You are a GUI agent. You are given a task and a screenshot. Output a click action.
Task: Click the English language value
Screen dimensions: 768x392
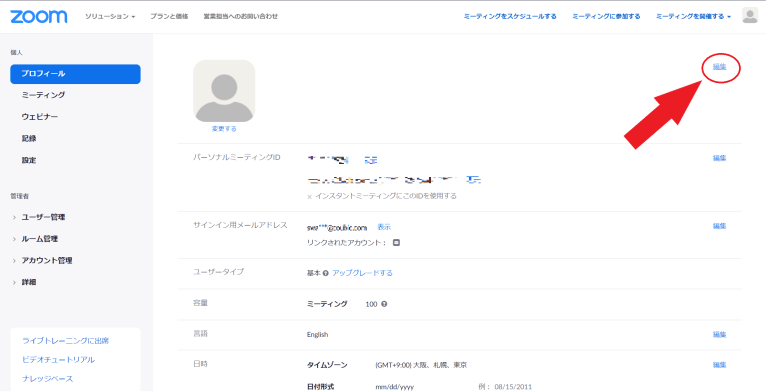pyautogui.click(x=317, y=335)
